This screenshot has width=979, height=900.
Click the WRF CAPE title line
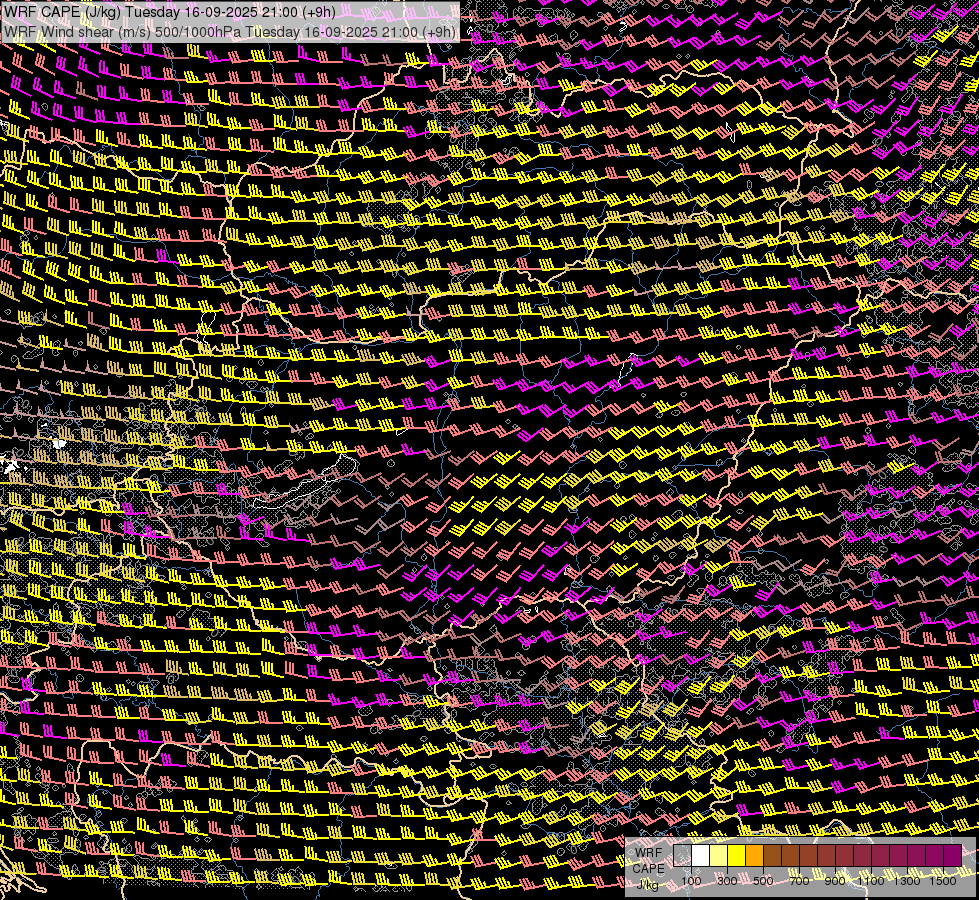click(169, 12)
